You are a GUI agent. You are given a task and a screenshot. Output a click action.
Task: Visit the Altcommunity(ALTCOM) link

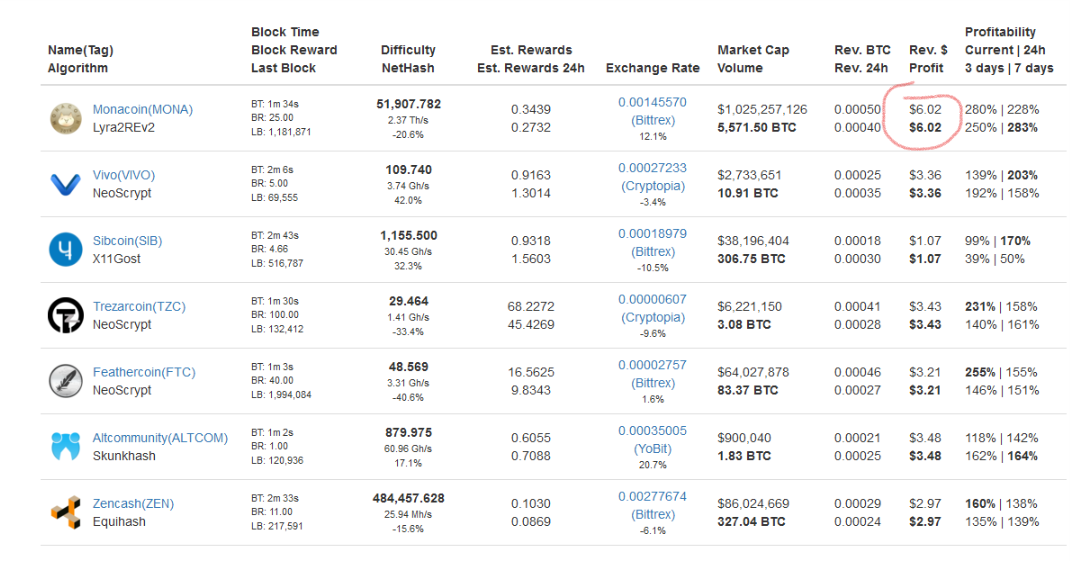pos(160,438)
